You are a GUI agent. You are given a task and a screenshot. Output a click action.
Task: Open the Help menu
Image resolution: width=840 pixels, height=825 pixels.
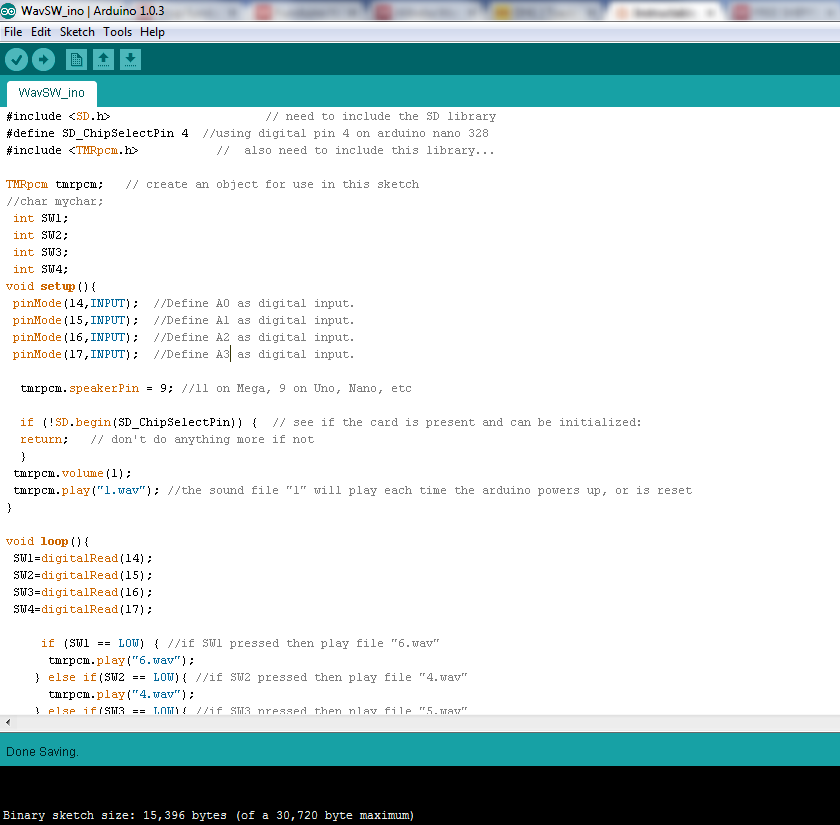tap(152, 31)
